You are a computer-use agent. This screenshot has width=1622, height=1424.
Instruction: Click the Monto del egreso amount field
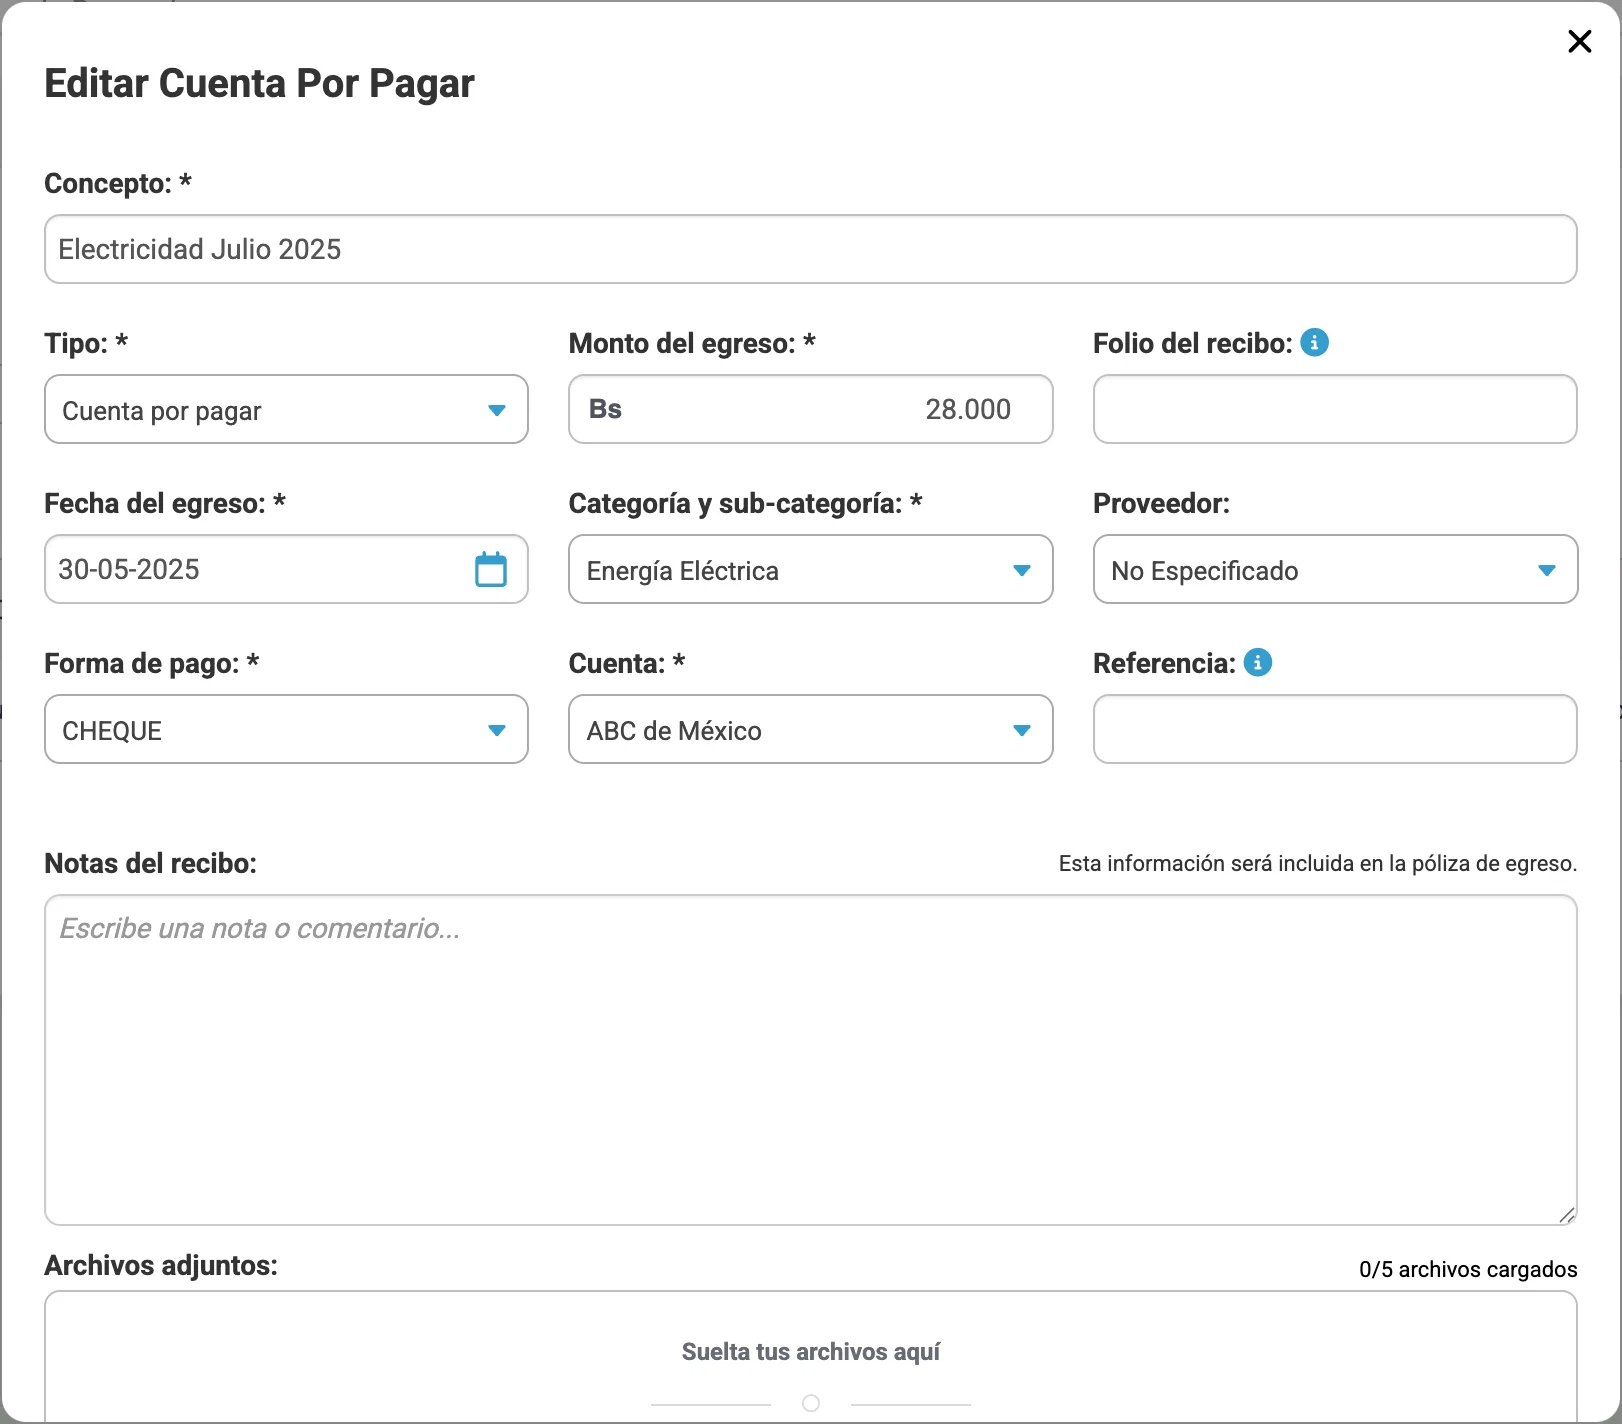810,409
